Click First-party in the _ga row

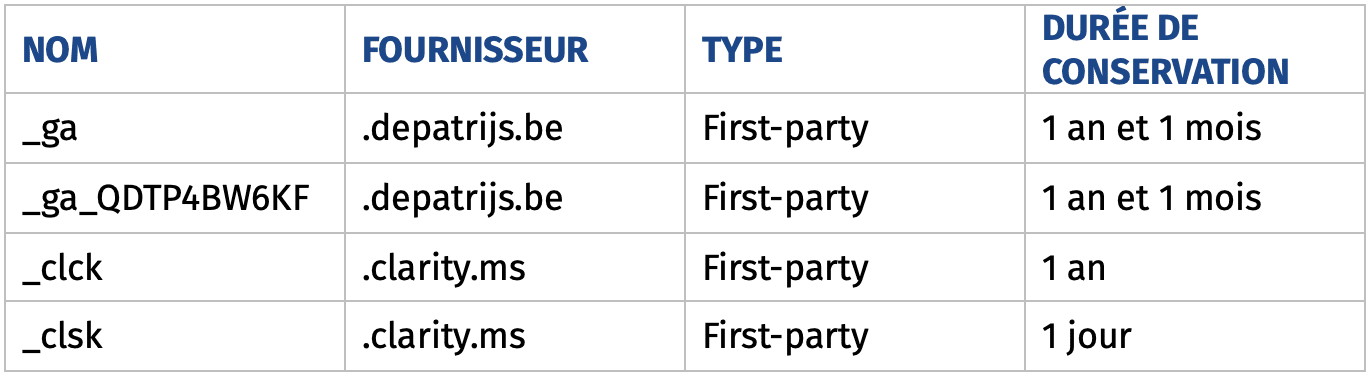point(785,129)
